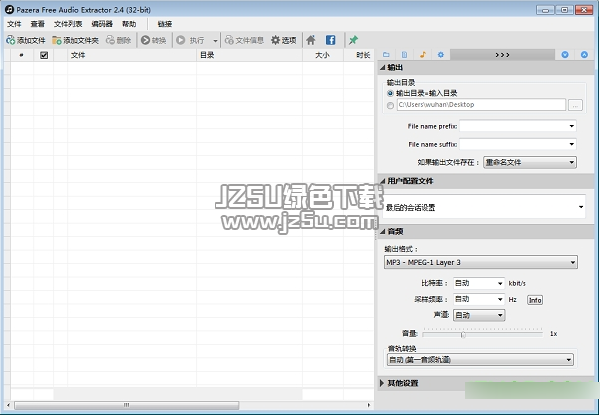Click the 执行 (run) toolbar button

click(x=191, y=40)
